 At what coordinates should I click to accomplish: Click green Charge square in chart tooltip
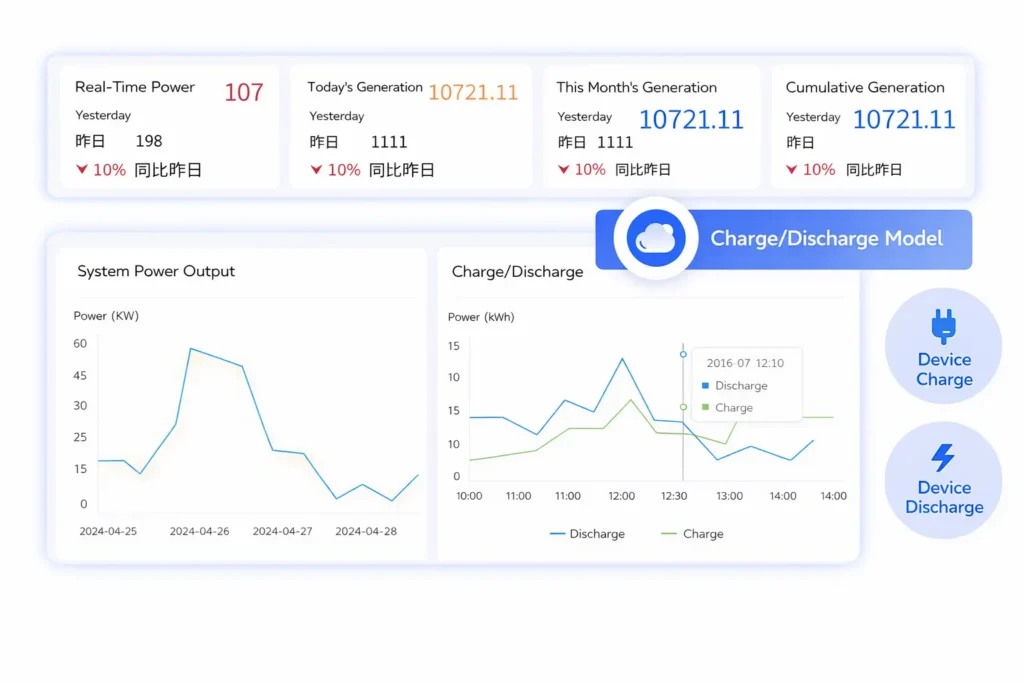pos(706,408)
